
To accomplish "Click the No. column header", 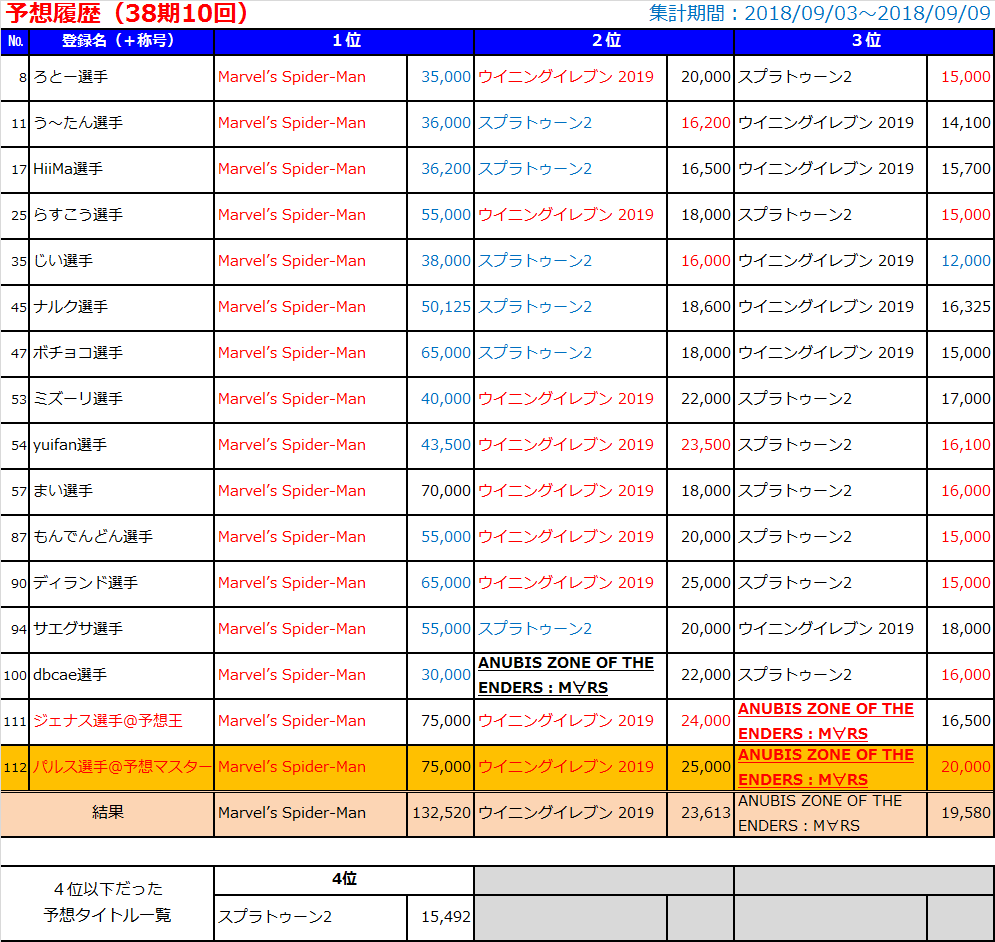I will tap(15, 41).
